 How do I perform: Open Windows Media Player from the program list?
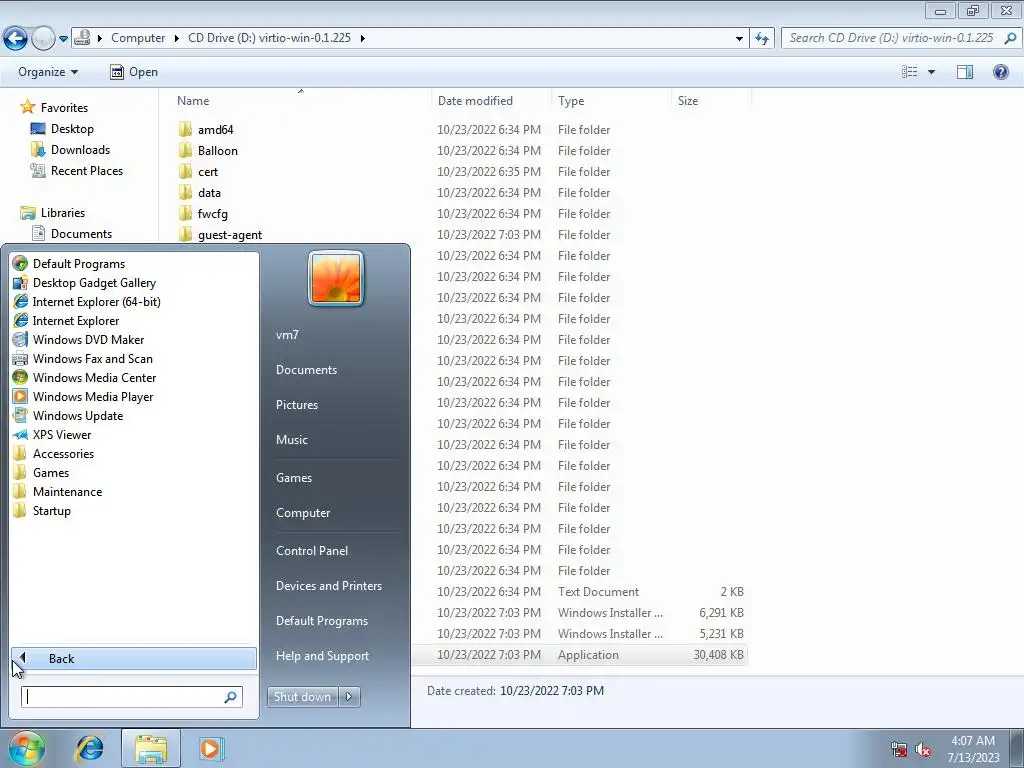click(x=93, y=396)
